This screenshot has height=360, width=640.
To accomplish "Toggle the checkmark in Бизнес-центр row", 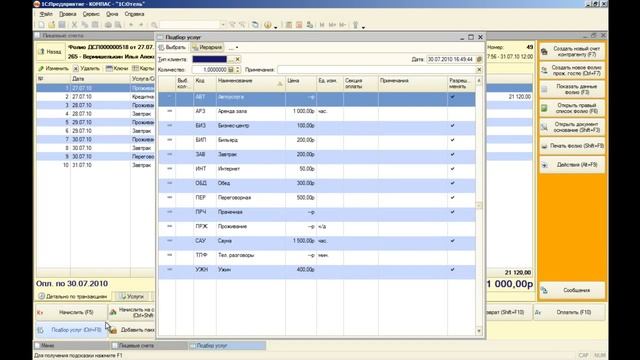I will coord(452,126).
